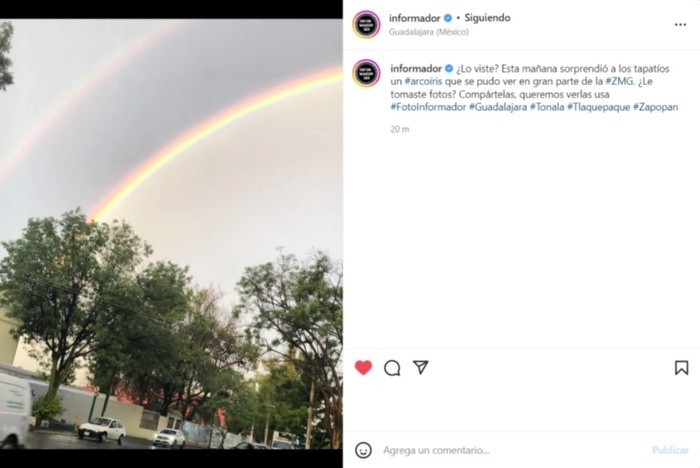The image size is (700, 468).
Task: Open the Guadalajara (México) location link
Action: click(429, 32)
